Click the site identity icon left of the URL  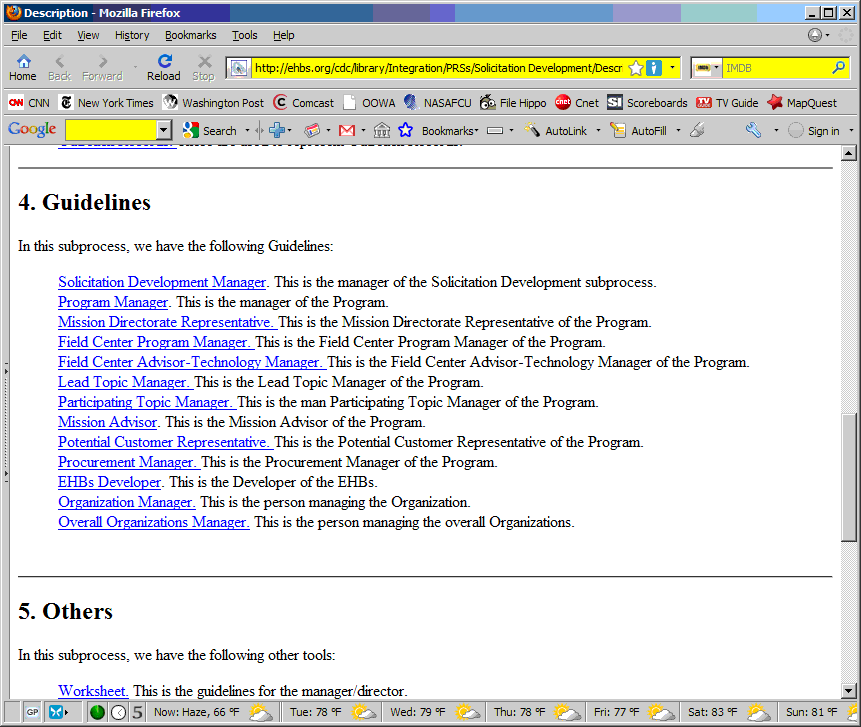tap(239, 68)
